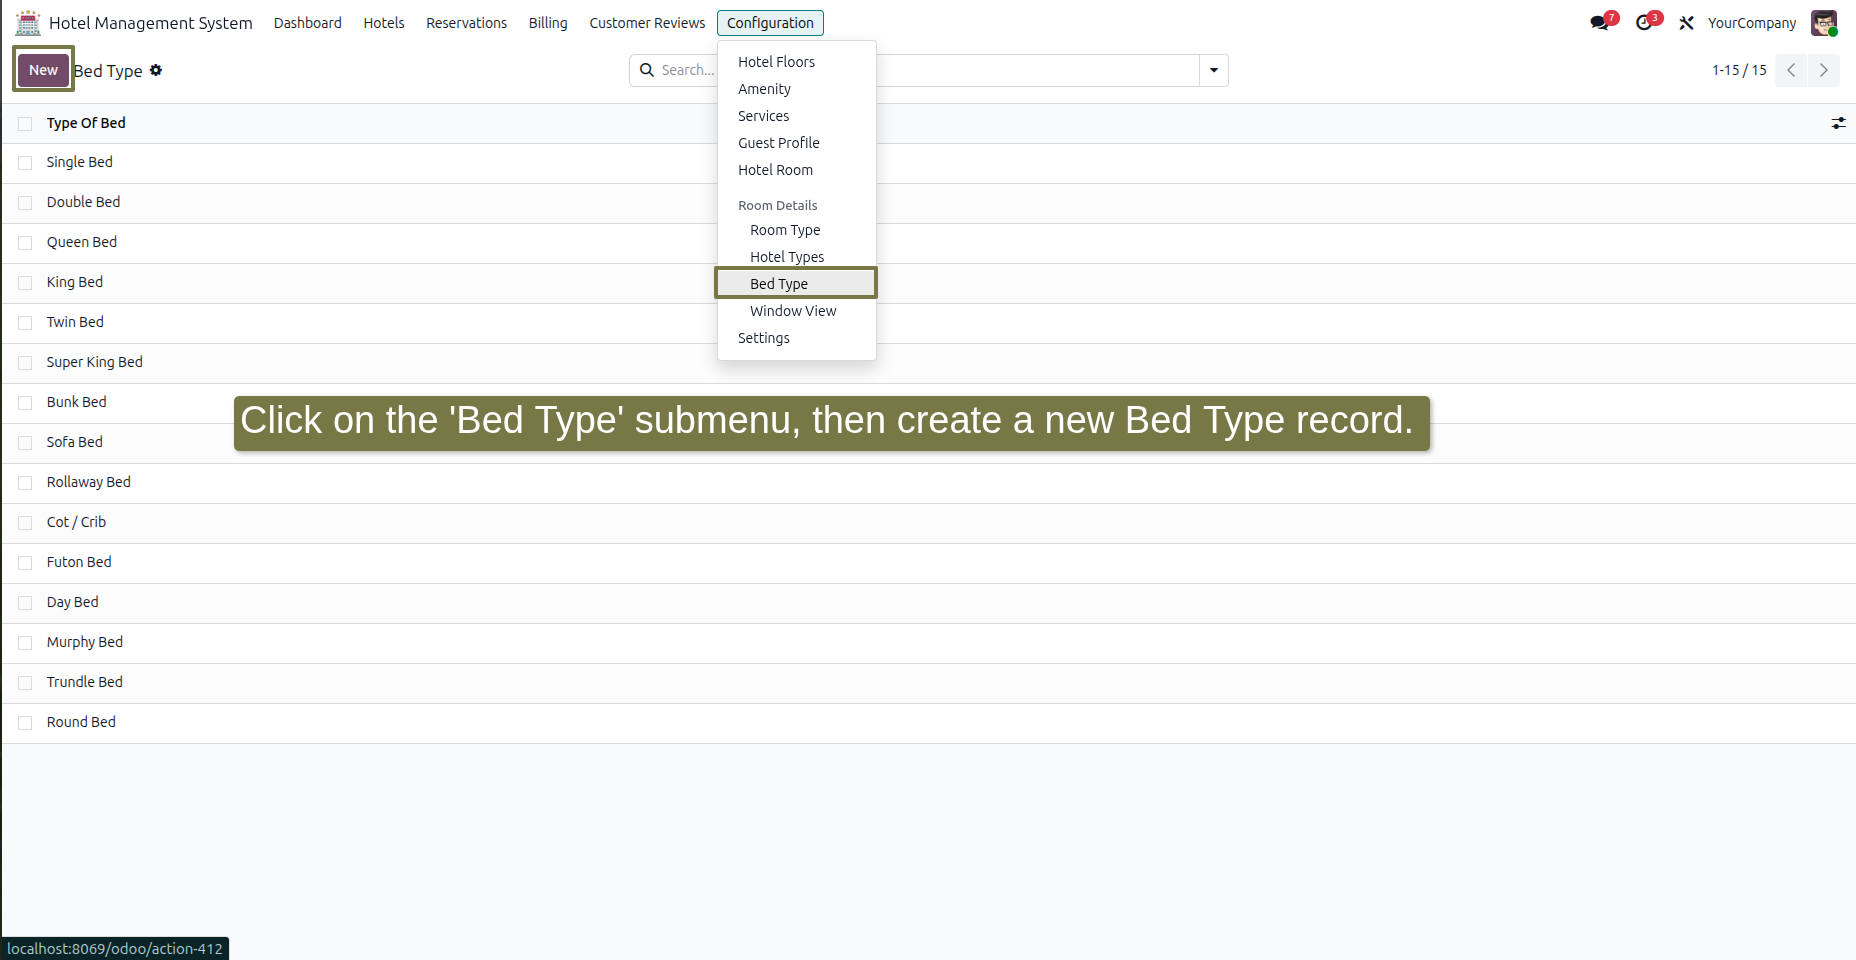
Task: Open the activities clock icon
Action: [1645, 23]
